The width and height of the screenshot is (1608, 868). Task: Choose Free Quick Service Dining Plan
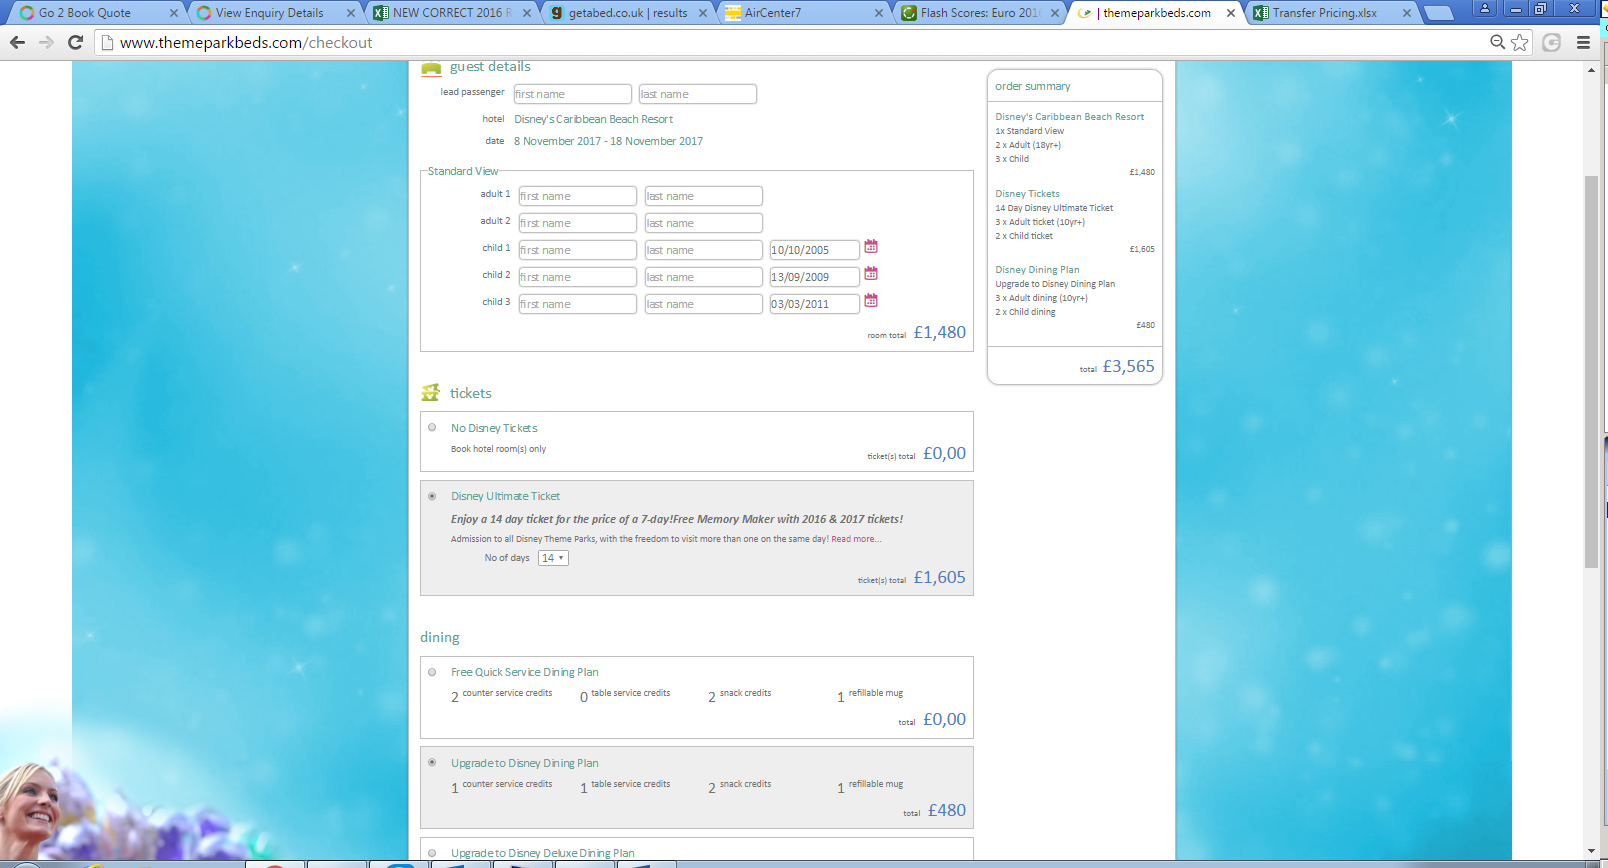432,672
